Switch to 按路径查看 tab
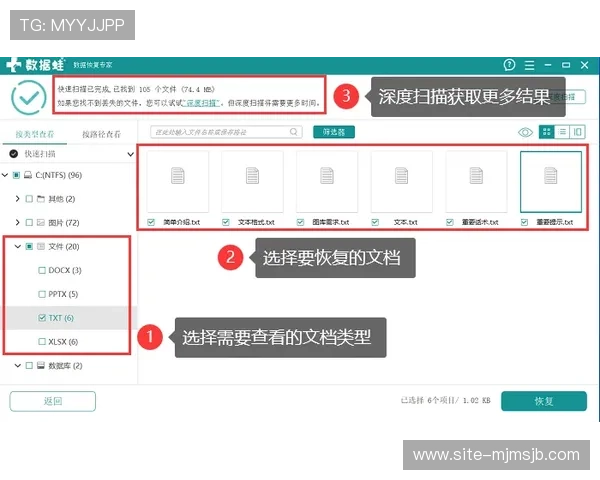600x480 pixels. click(101, 134)
